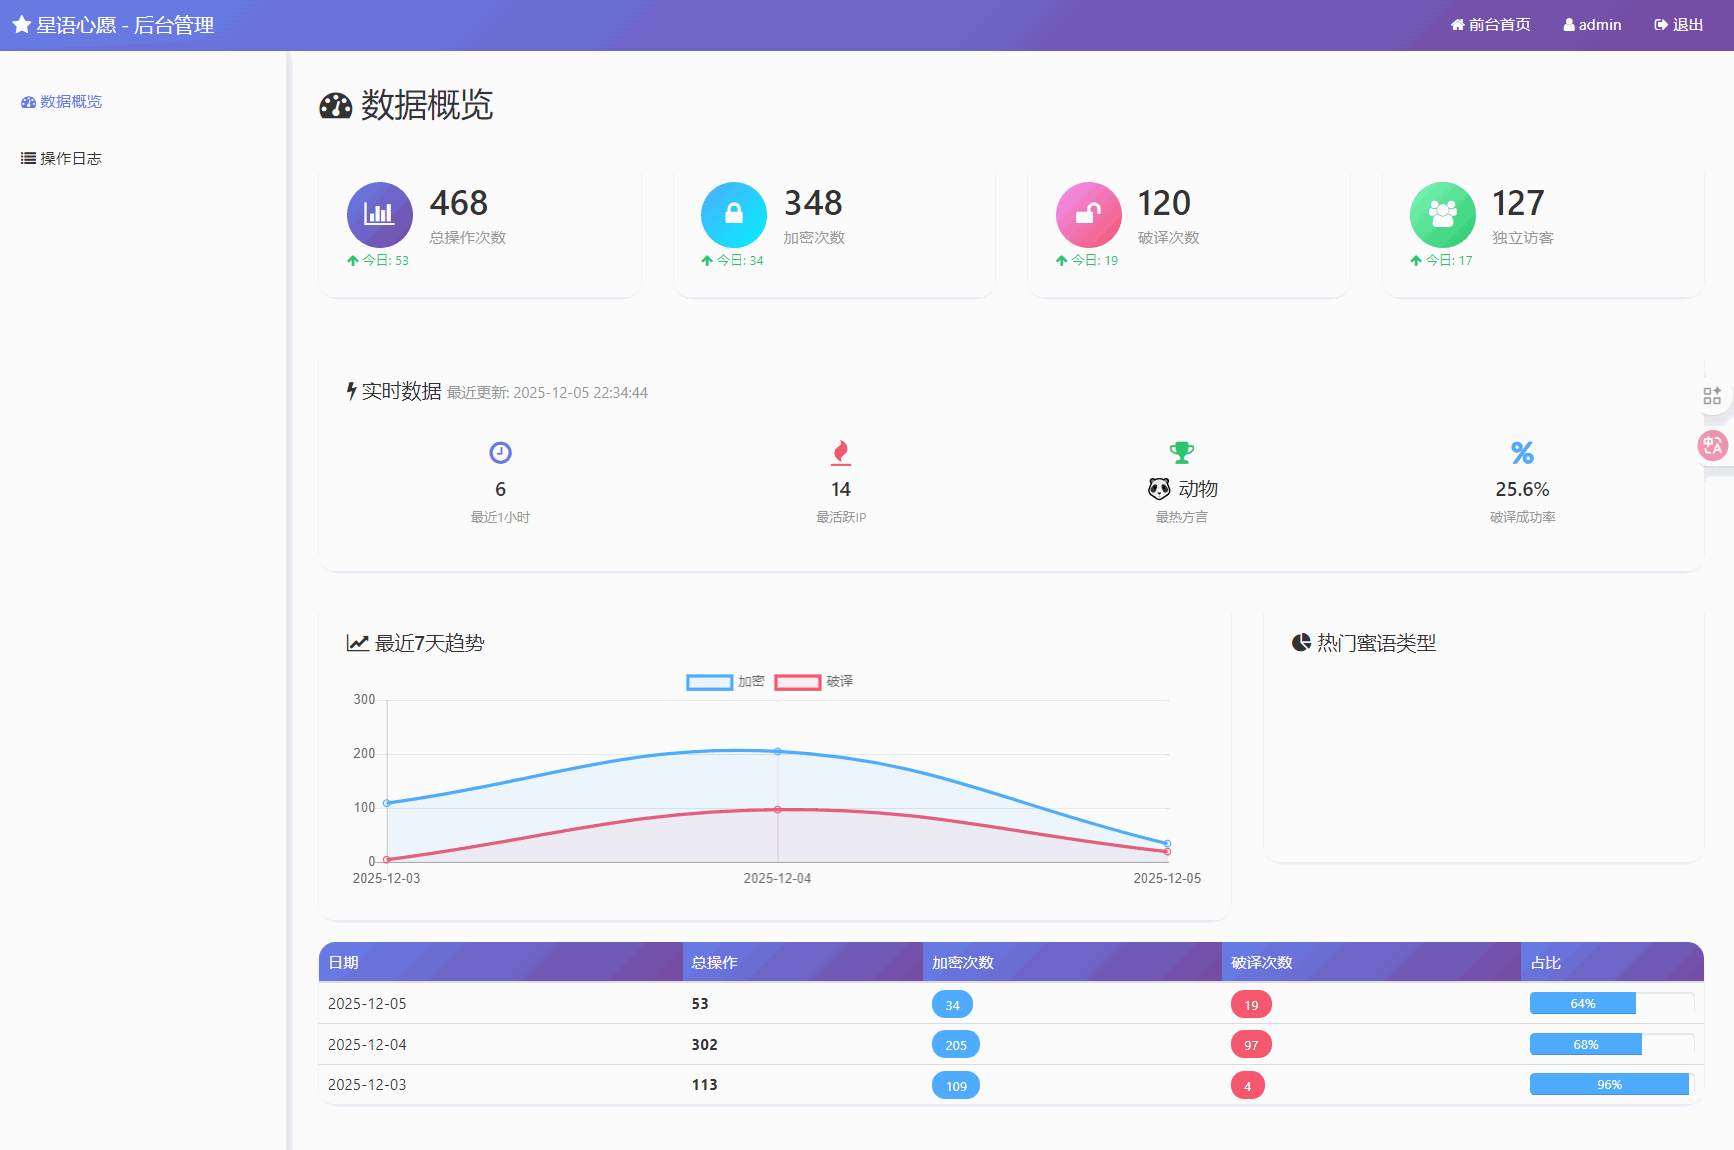Viewport: 1734px width, 1150px height.
Task: Click the 205 encryption count badge
Action: 956,1045
